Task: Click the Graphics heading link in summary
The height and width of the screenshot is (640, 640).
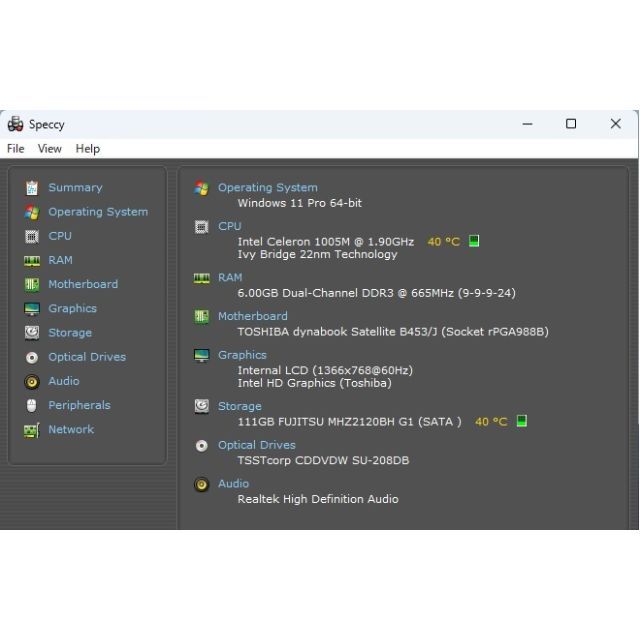Action: [x=242, y=355]
